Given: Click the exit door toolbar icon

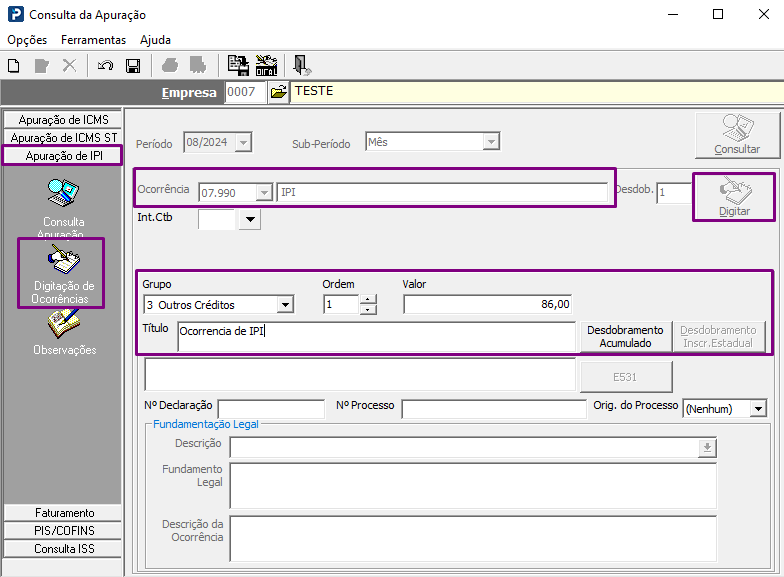Looking at the screenshot, I should click(302, 66).
